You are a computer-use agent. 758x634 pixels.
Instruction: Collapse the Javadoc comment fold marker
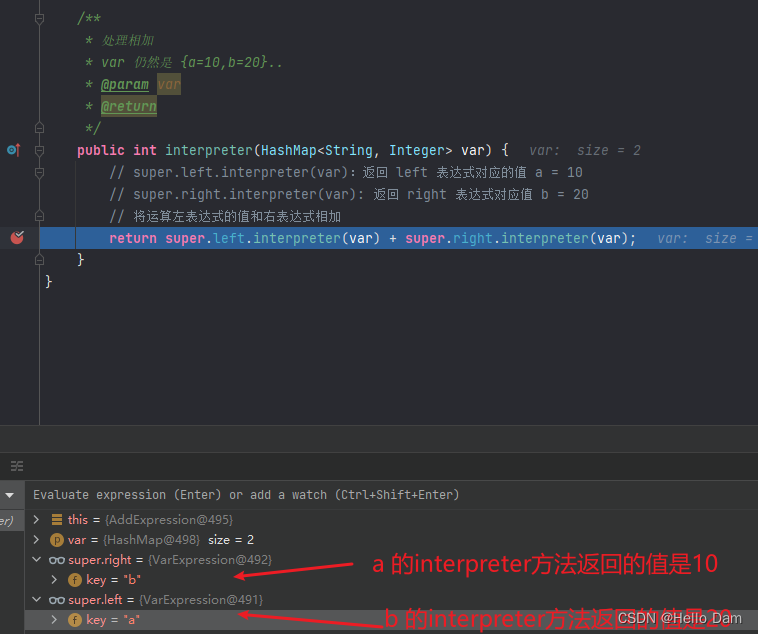pyautogui.click(x=40, y=19)
